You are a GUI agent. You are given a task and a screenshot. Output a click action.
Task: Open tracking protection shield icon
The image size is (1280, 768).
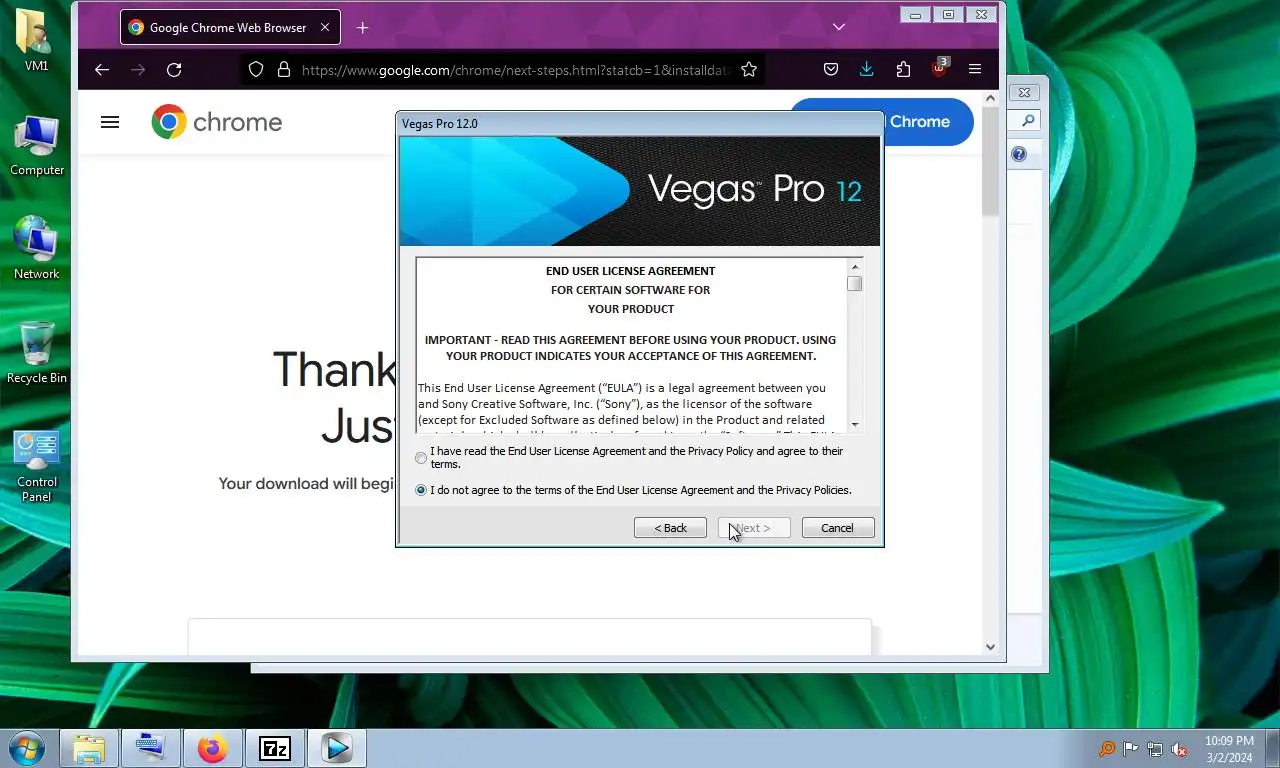[x=256, y=70]
